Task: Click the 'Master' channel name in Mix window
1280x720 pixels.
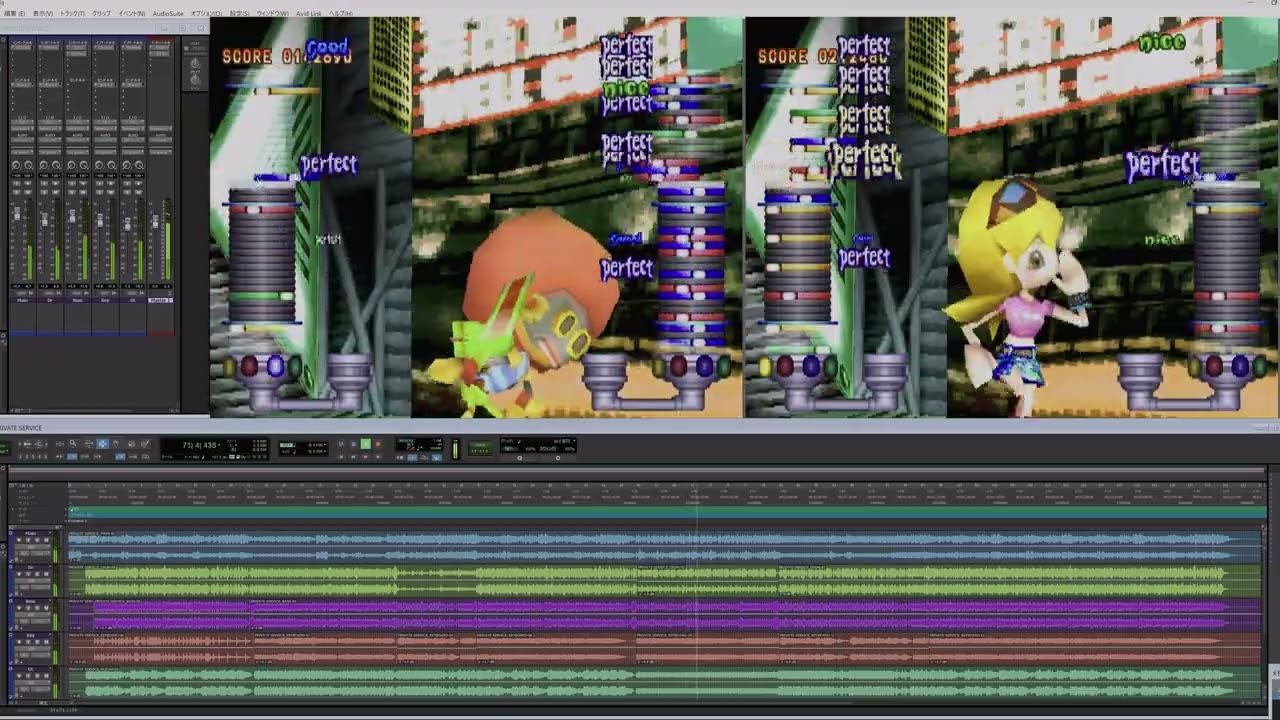Action: coord(161,300)
